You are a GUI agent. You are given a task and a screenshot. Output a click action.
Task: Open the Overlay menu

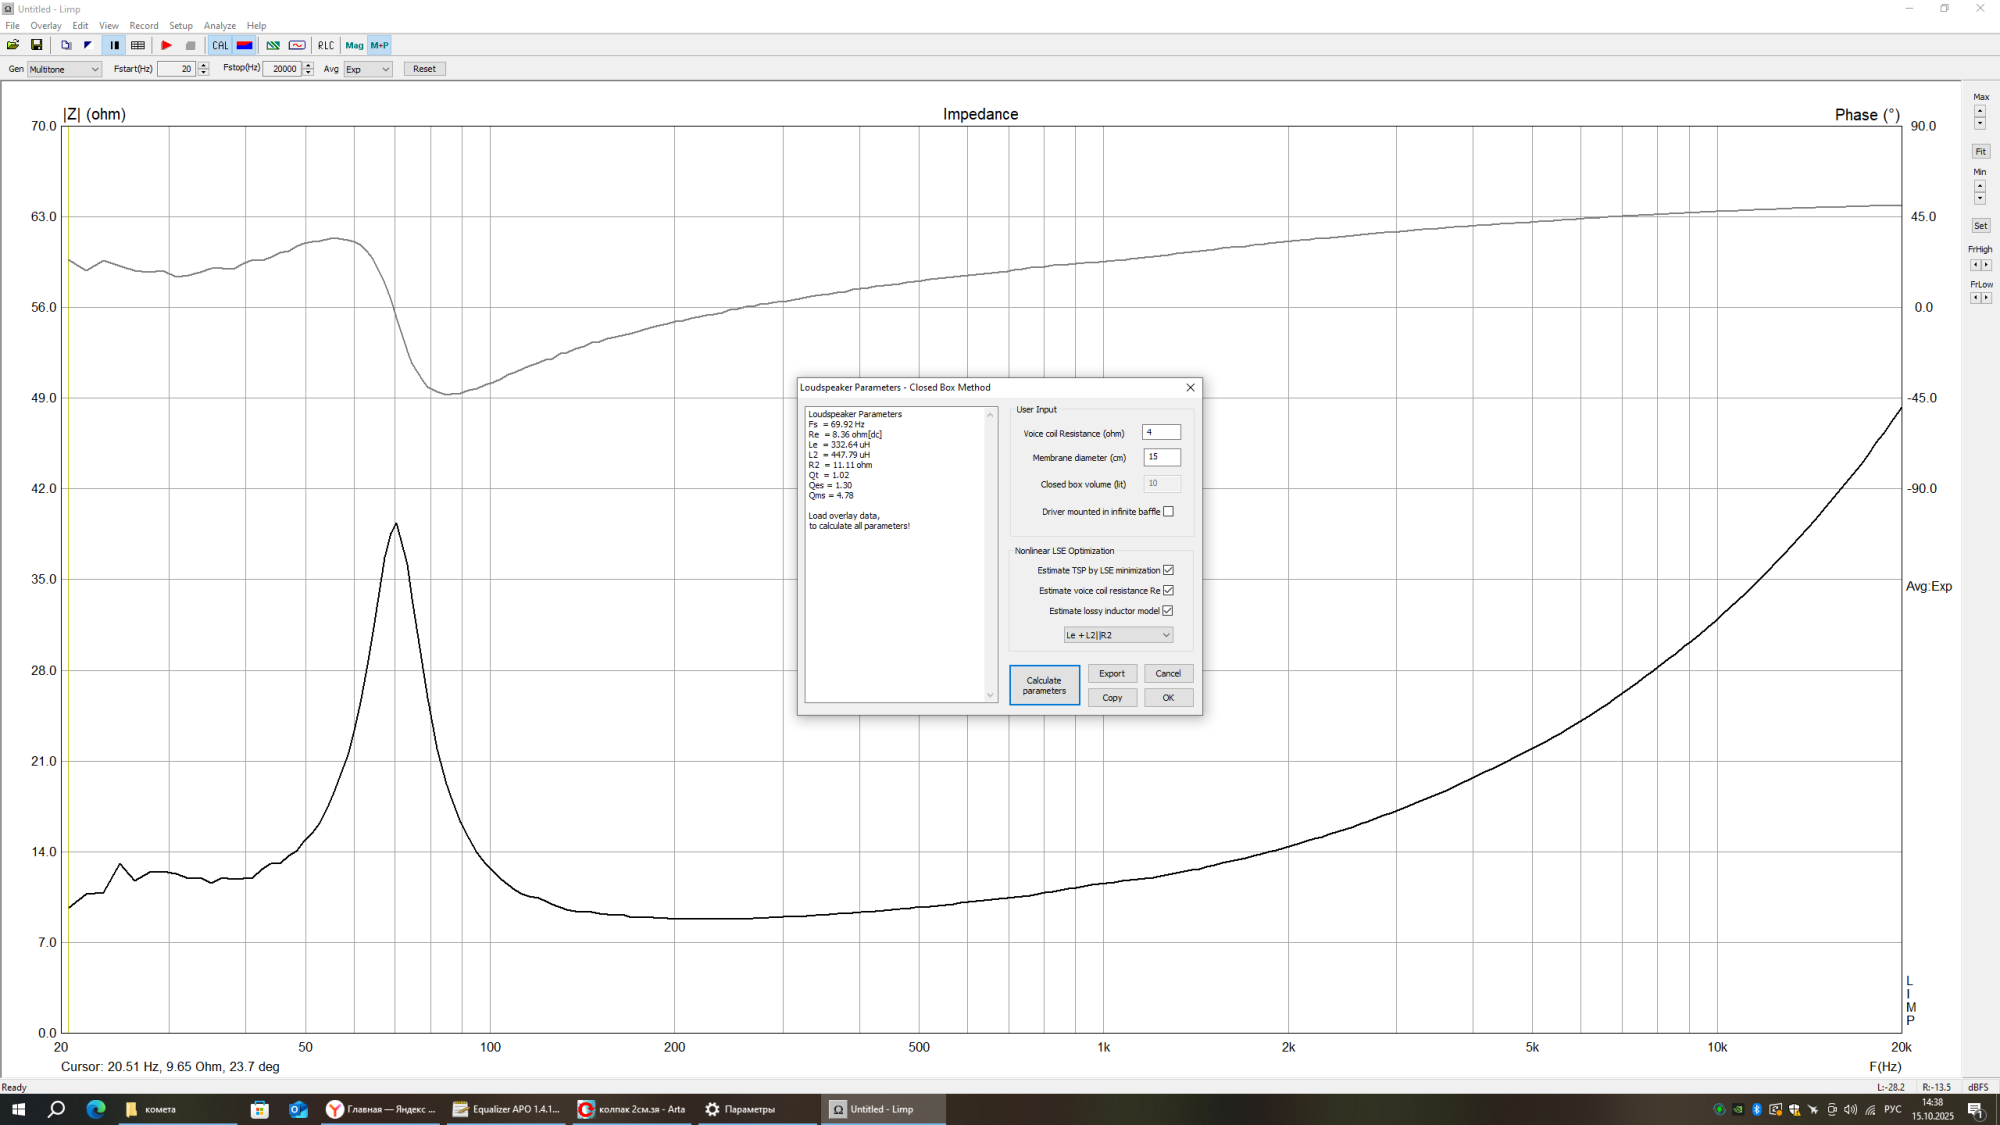pos(45,26)
